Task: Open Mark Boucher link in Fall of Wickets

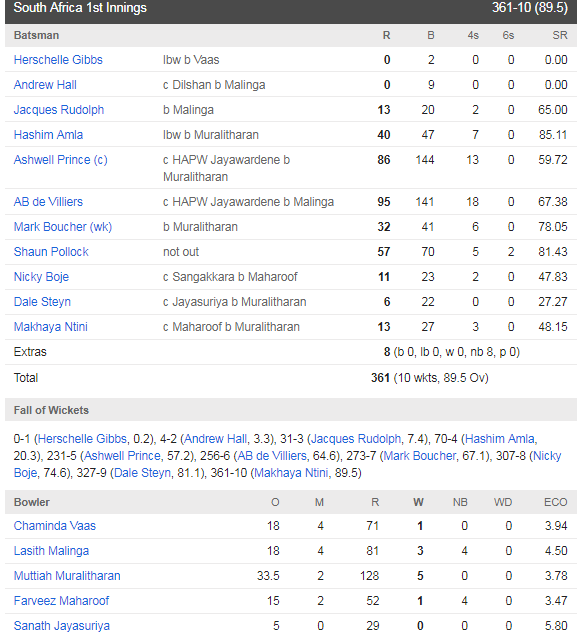Action: point(420,455)
